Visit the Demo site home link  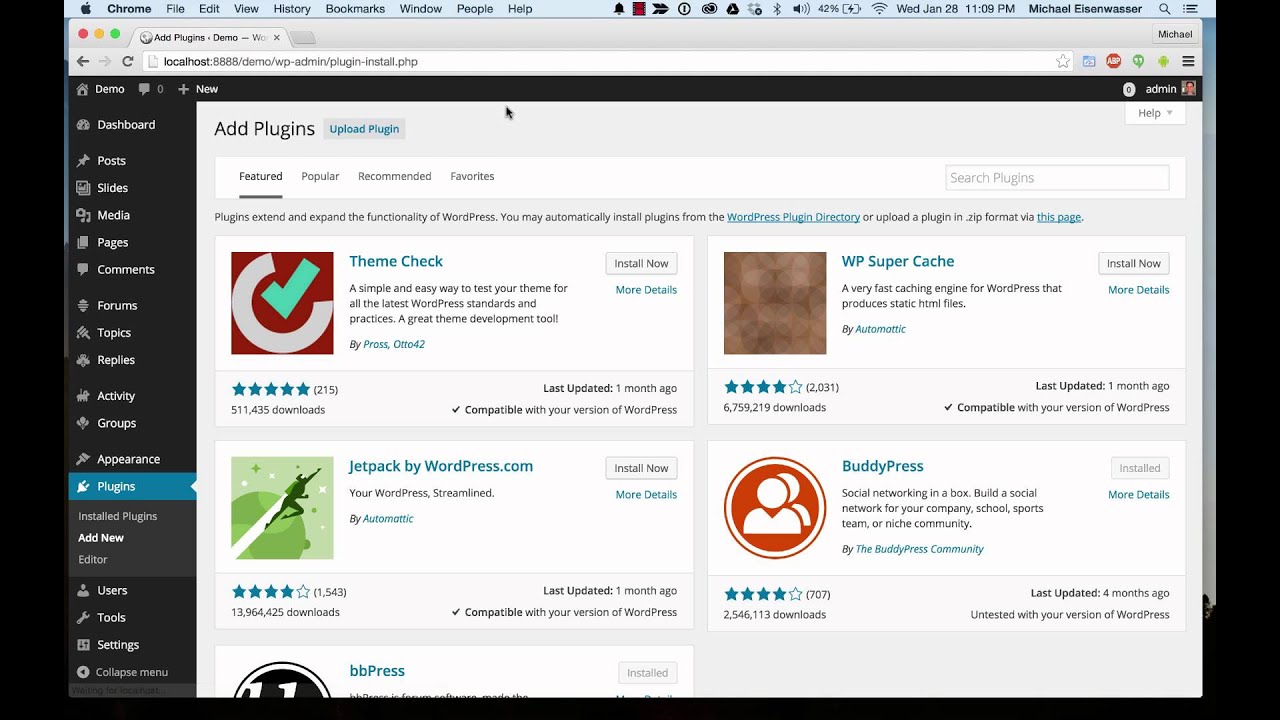coord(101,89)
